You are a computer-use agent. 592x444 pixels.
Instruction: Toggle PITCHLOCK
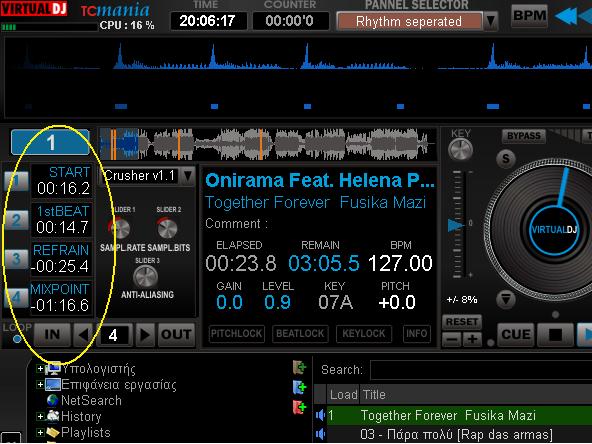[x=236, y=334]
